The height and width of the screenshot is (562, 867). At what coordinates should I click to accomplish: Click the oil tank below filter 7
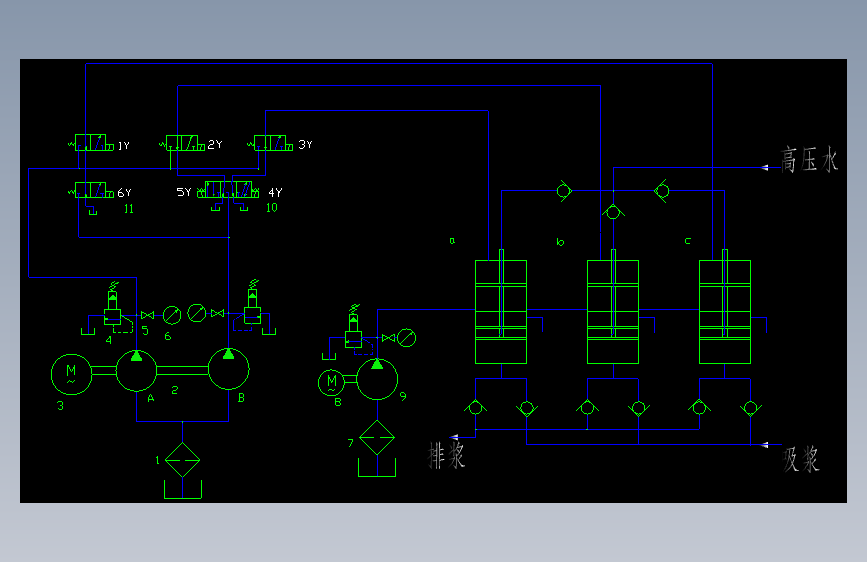coord(377,467)
